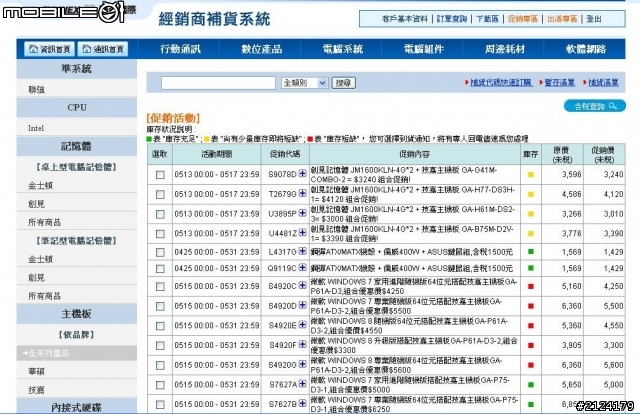Expand the plus icon beside S4920C

tap(302, 286)
